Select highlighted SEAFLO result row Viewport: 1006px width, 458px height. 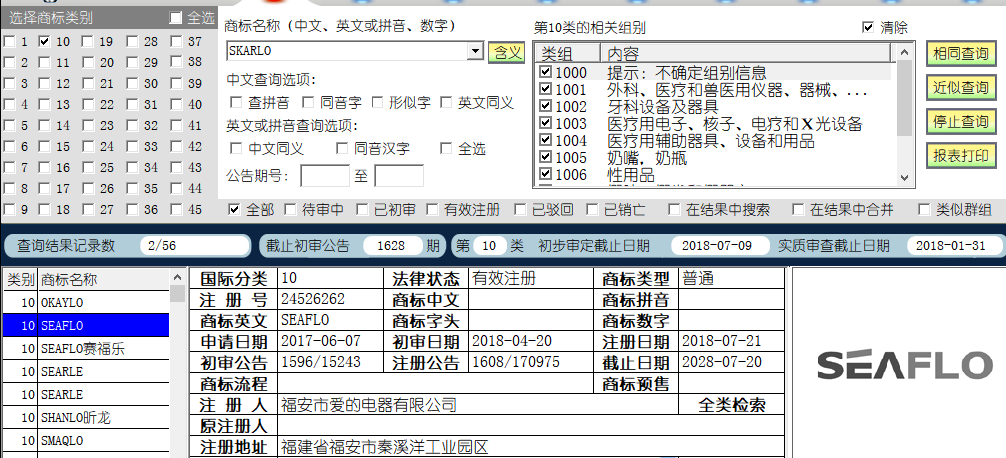pos(86,325)
